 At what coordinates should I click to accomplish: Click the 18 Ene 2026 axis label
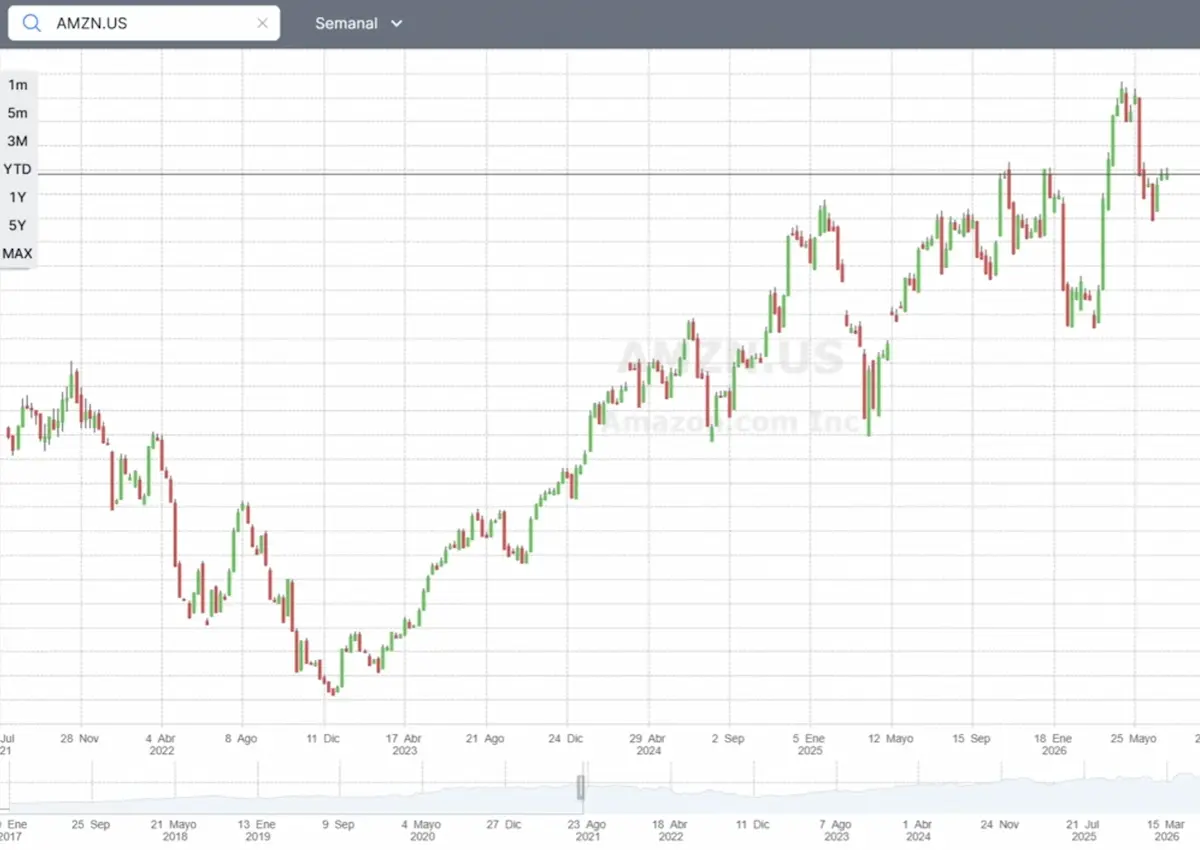coord(1054,744)
